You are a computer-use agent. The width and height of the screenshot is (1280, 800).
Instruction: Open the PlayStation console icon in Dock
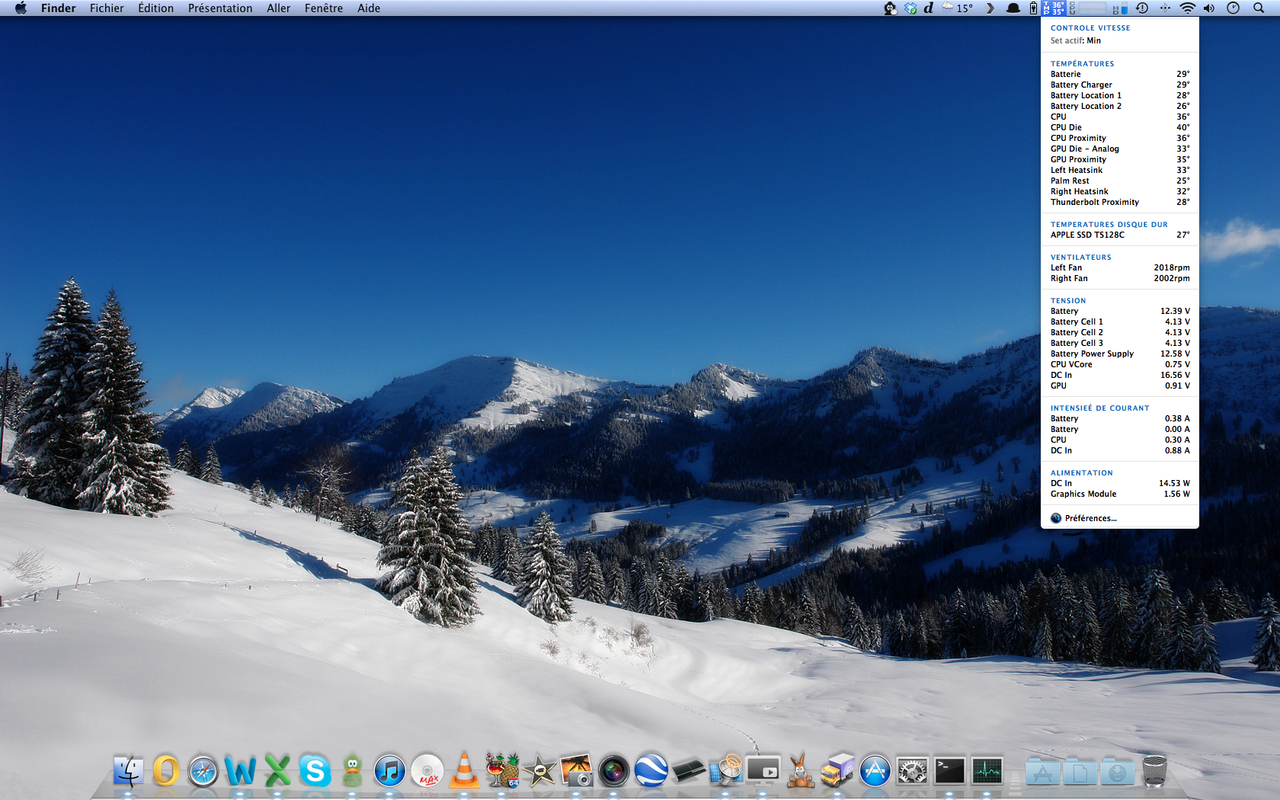click(x=688, y=770)
